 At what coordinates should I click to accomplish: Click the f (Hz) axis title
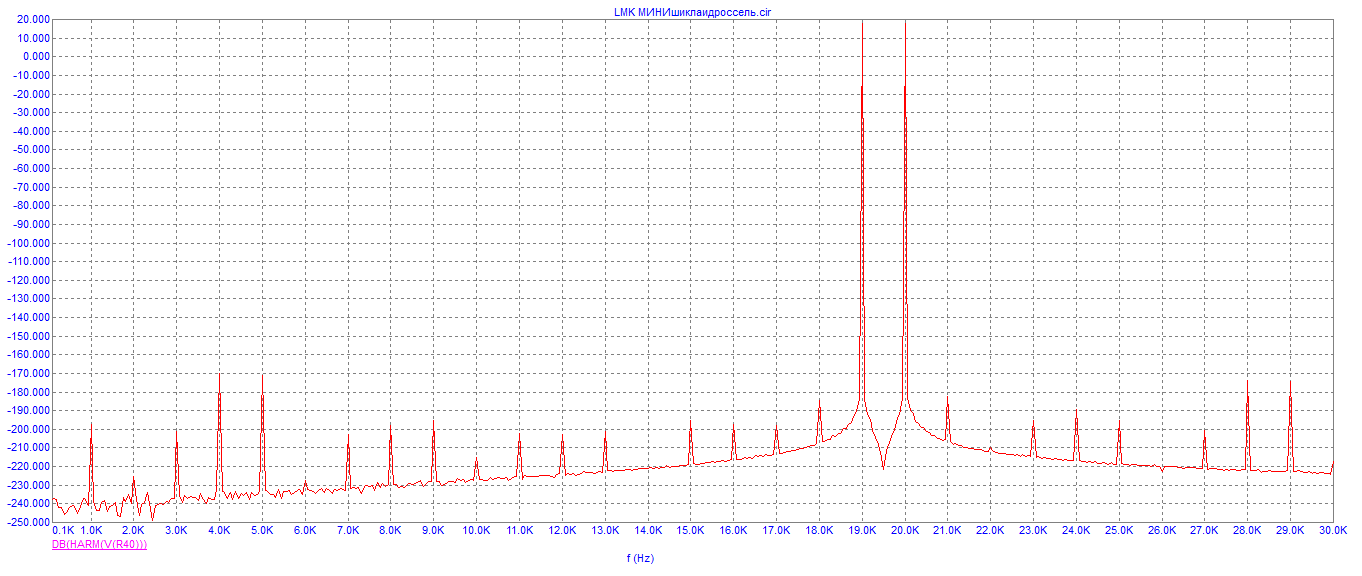640,558
